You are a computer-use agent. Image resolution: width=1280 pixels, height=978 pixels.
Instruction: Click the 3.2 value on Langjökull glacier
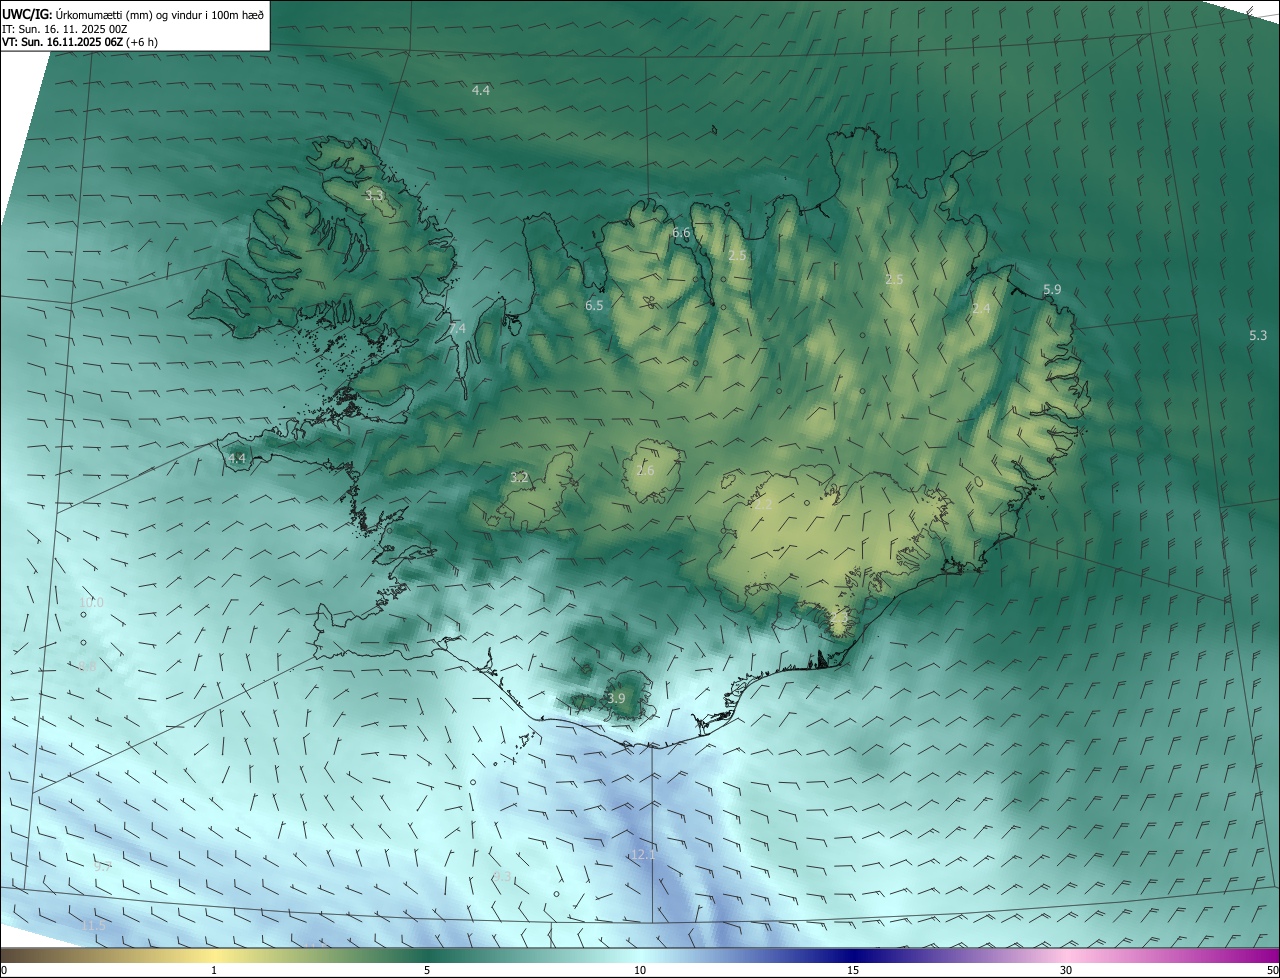[519, 477]
